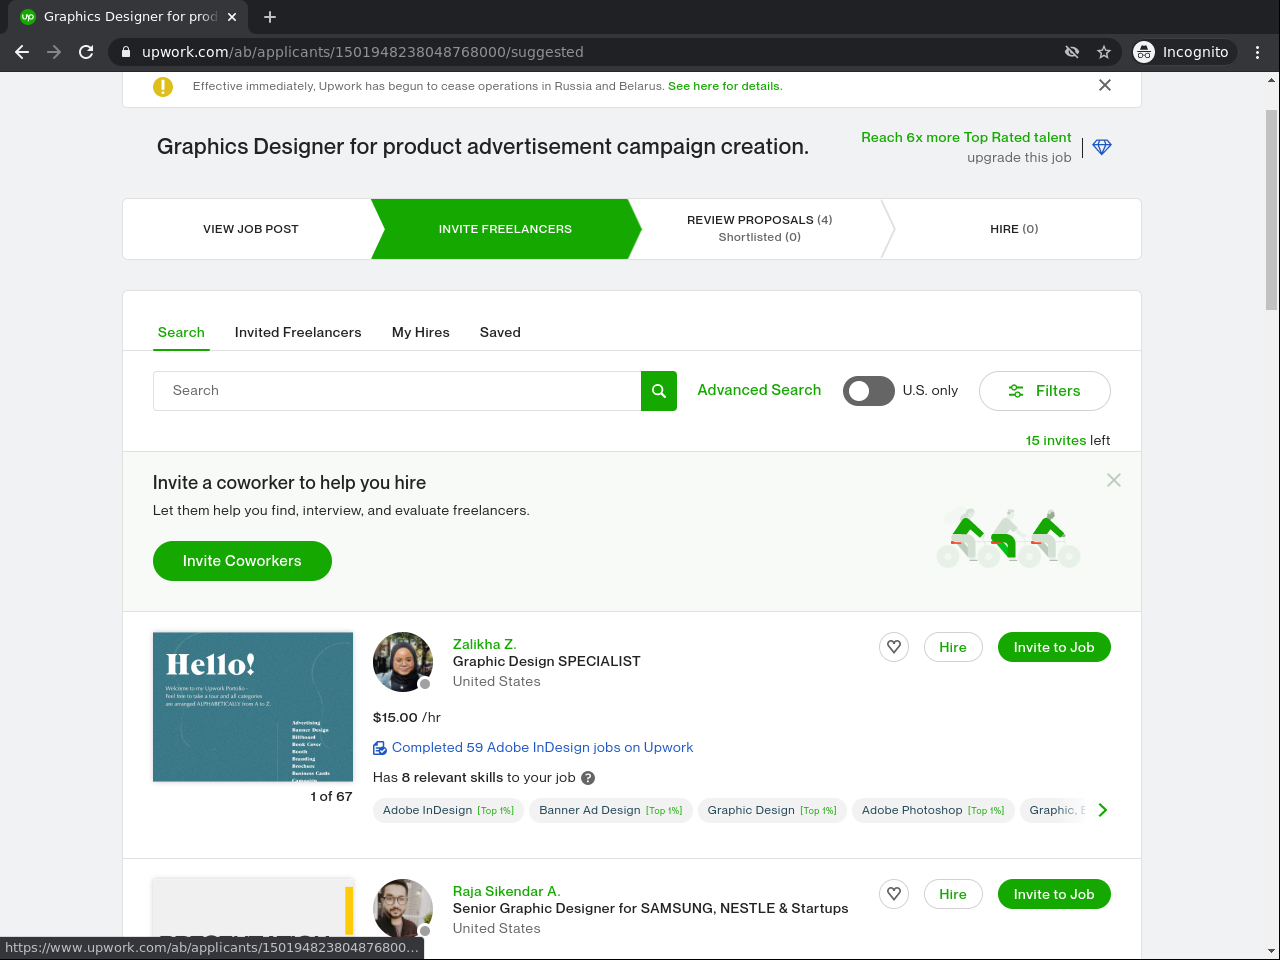The image size is (1280, 960).
Task: Open Zalikha Z.'s portfolio thumbnail
Action: point(253,707)
